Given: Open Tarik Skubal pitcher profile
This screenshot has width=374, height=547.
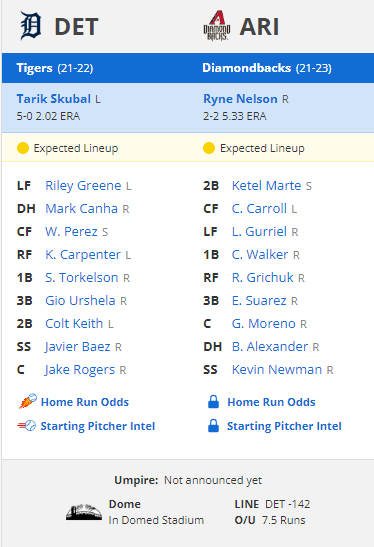Looking at the screenshot, I should pos(54,99).
